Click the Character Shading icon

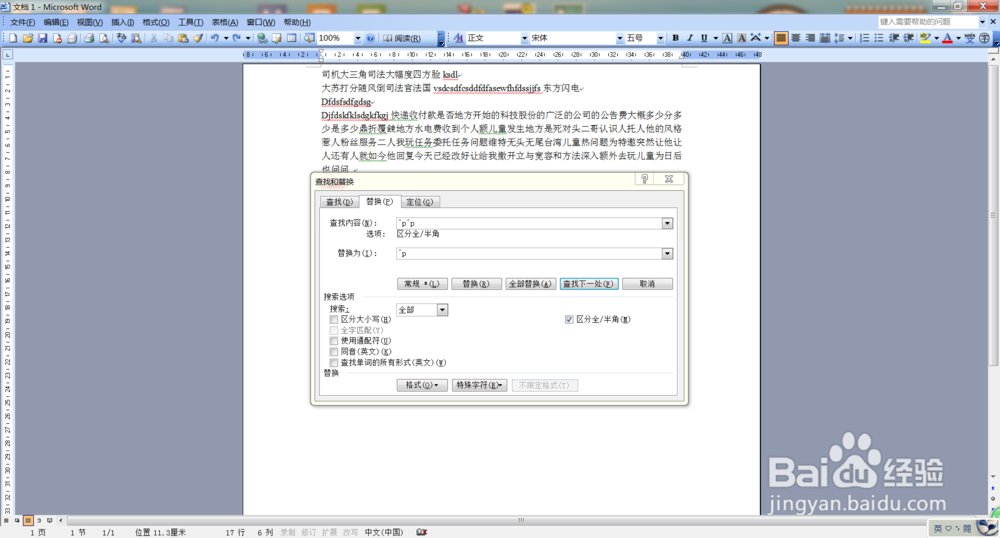(x=741, y=38)
